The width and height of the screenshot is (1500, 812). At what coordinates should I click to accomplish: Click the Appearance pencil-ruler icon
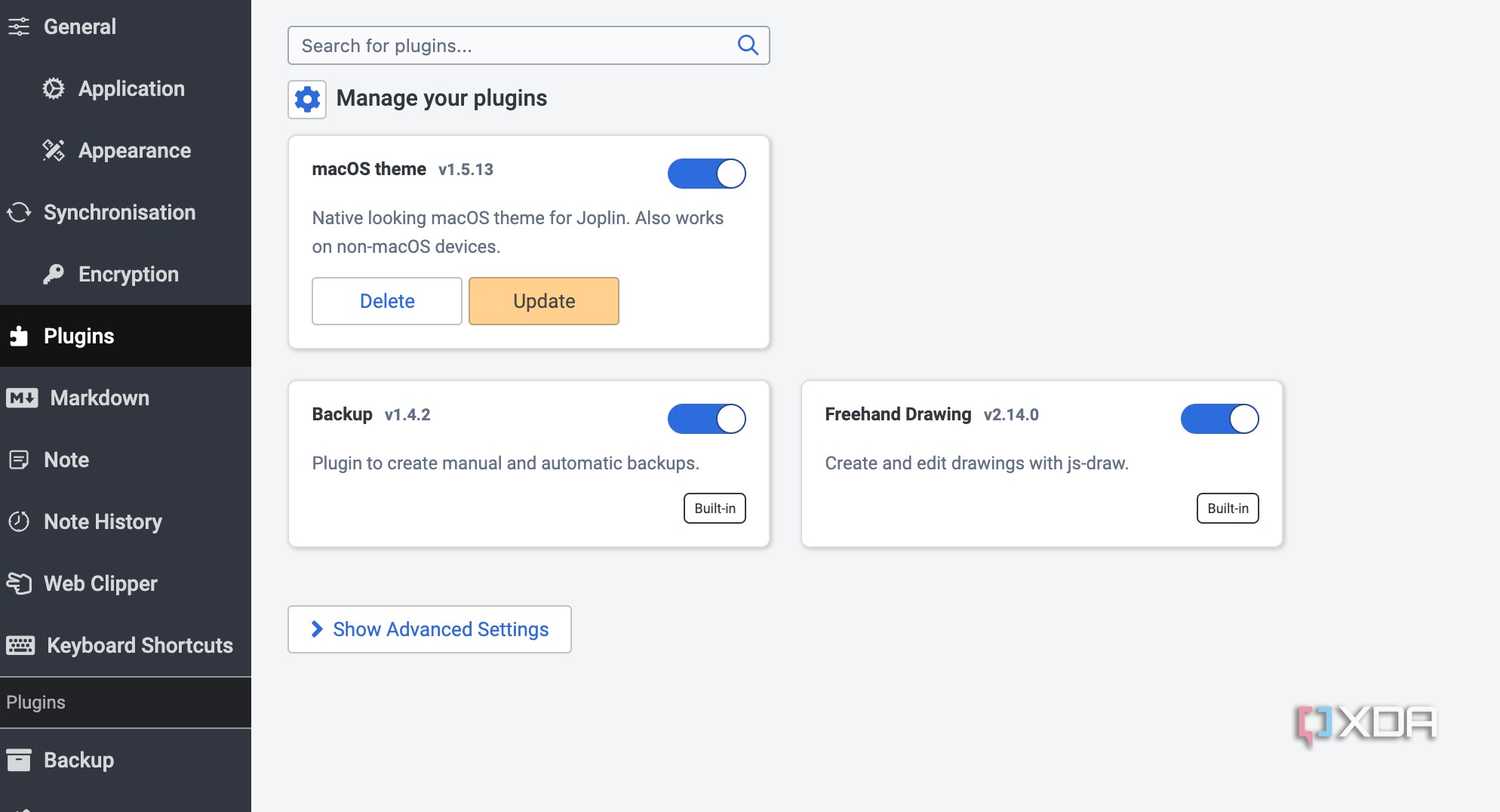coord(53,151)
